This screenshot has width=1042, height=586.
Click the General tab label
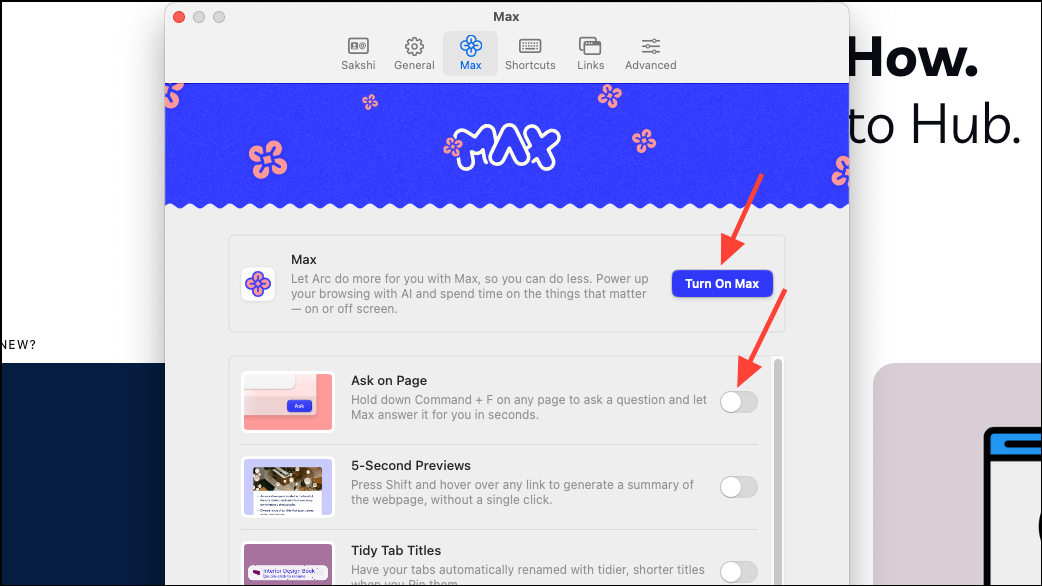(x=414, y=65)
